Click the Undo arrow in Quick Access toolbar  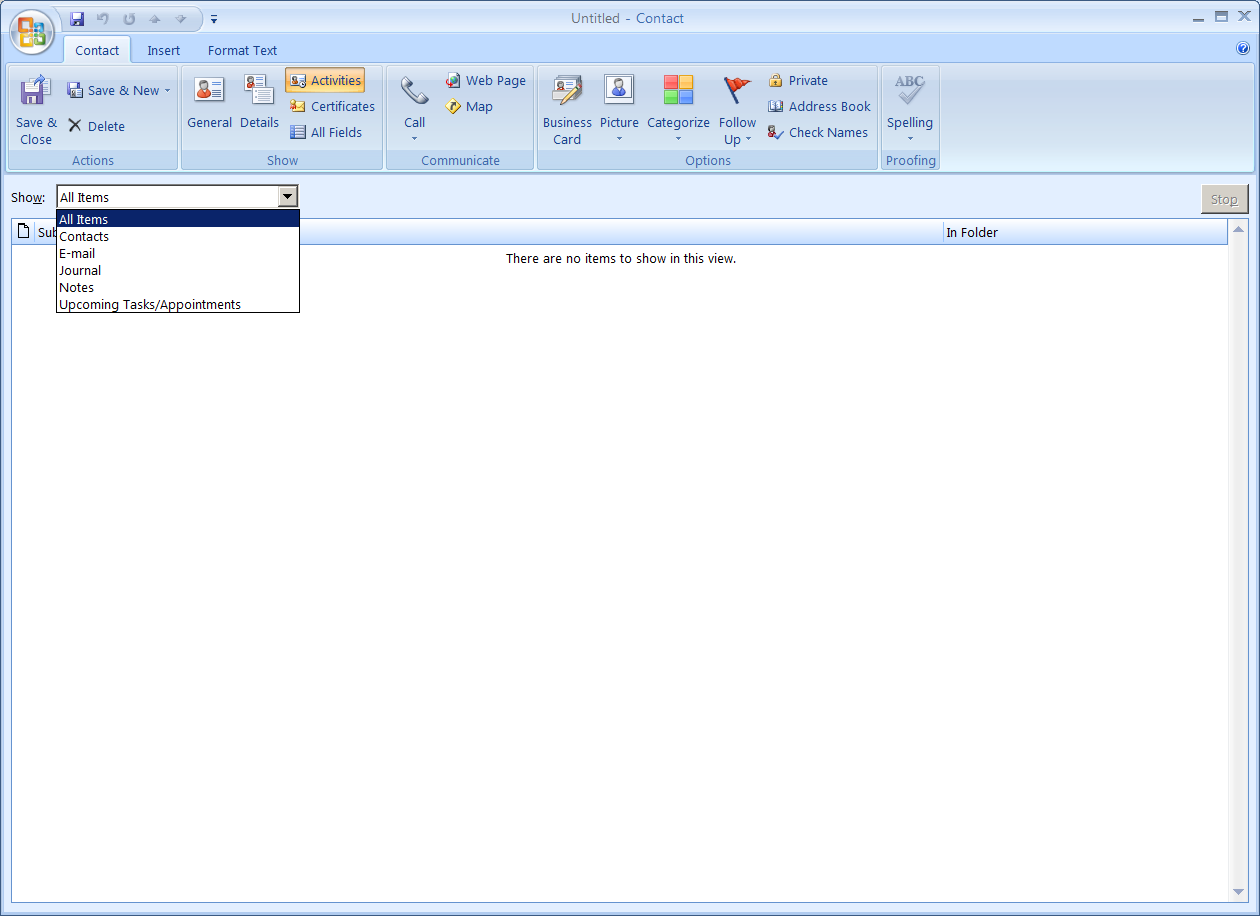point(103,19)
